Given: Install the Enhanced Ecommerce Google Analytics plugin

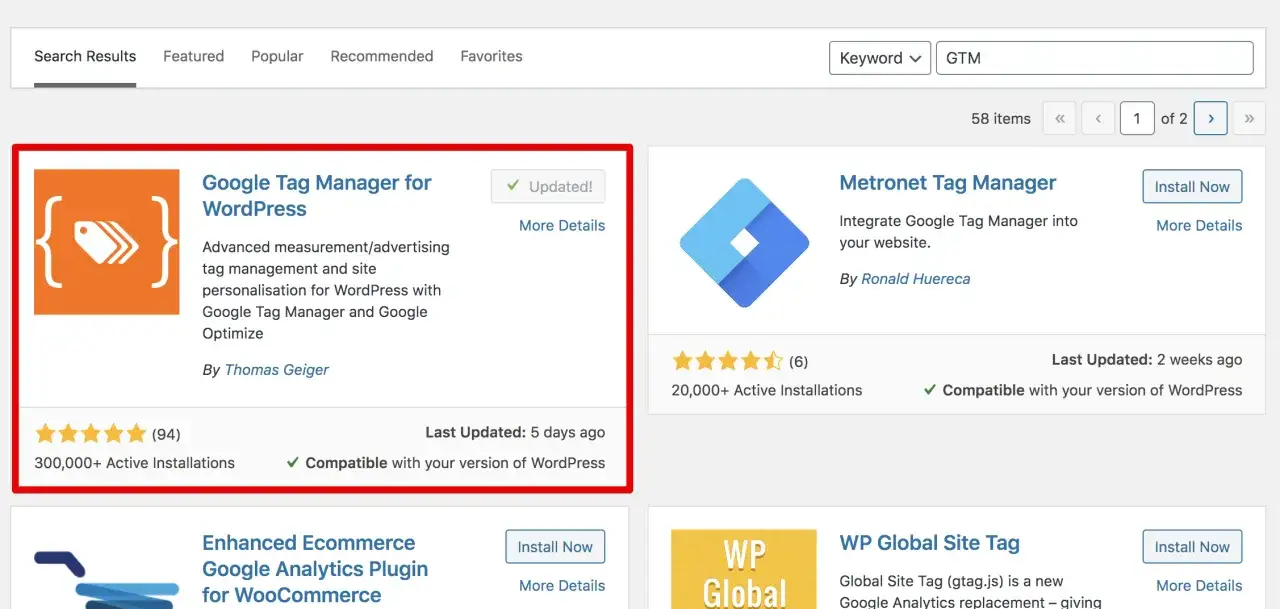Looking at the screenshot, I should click(555, 547).
